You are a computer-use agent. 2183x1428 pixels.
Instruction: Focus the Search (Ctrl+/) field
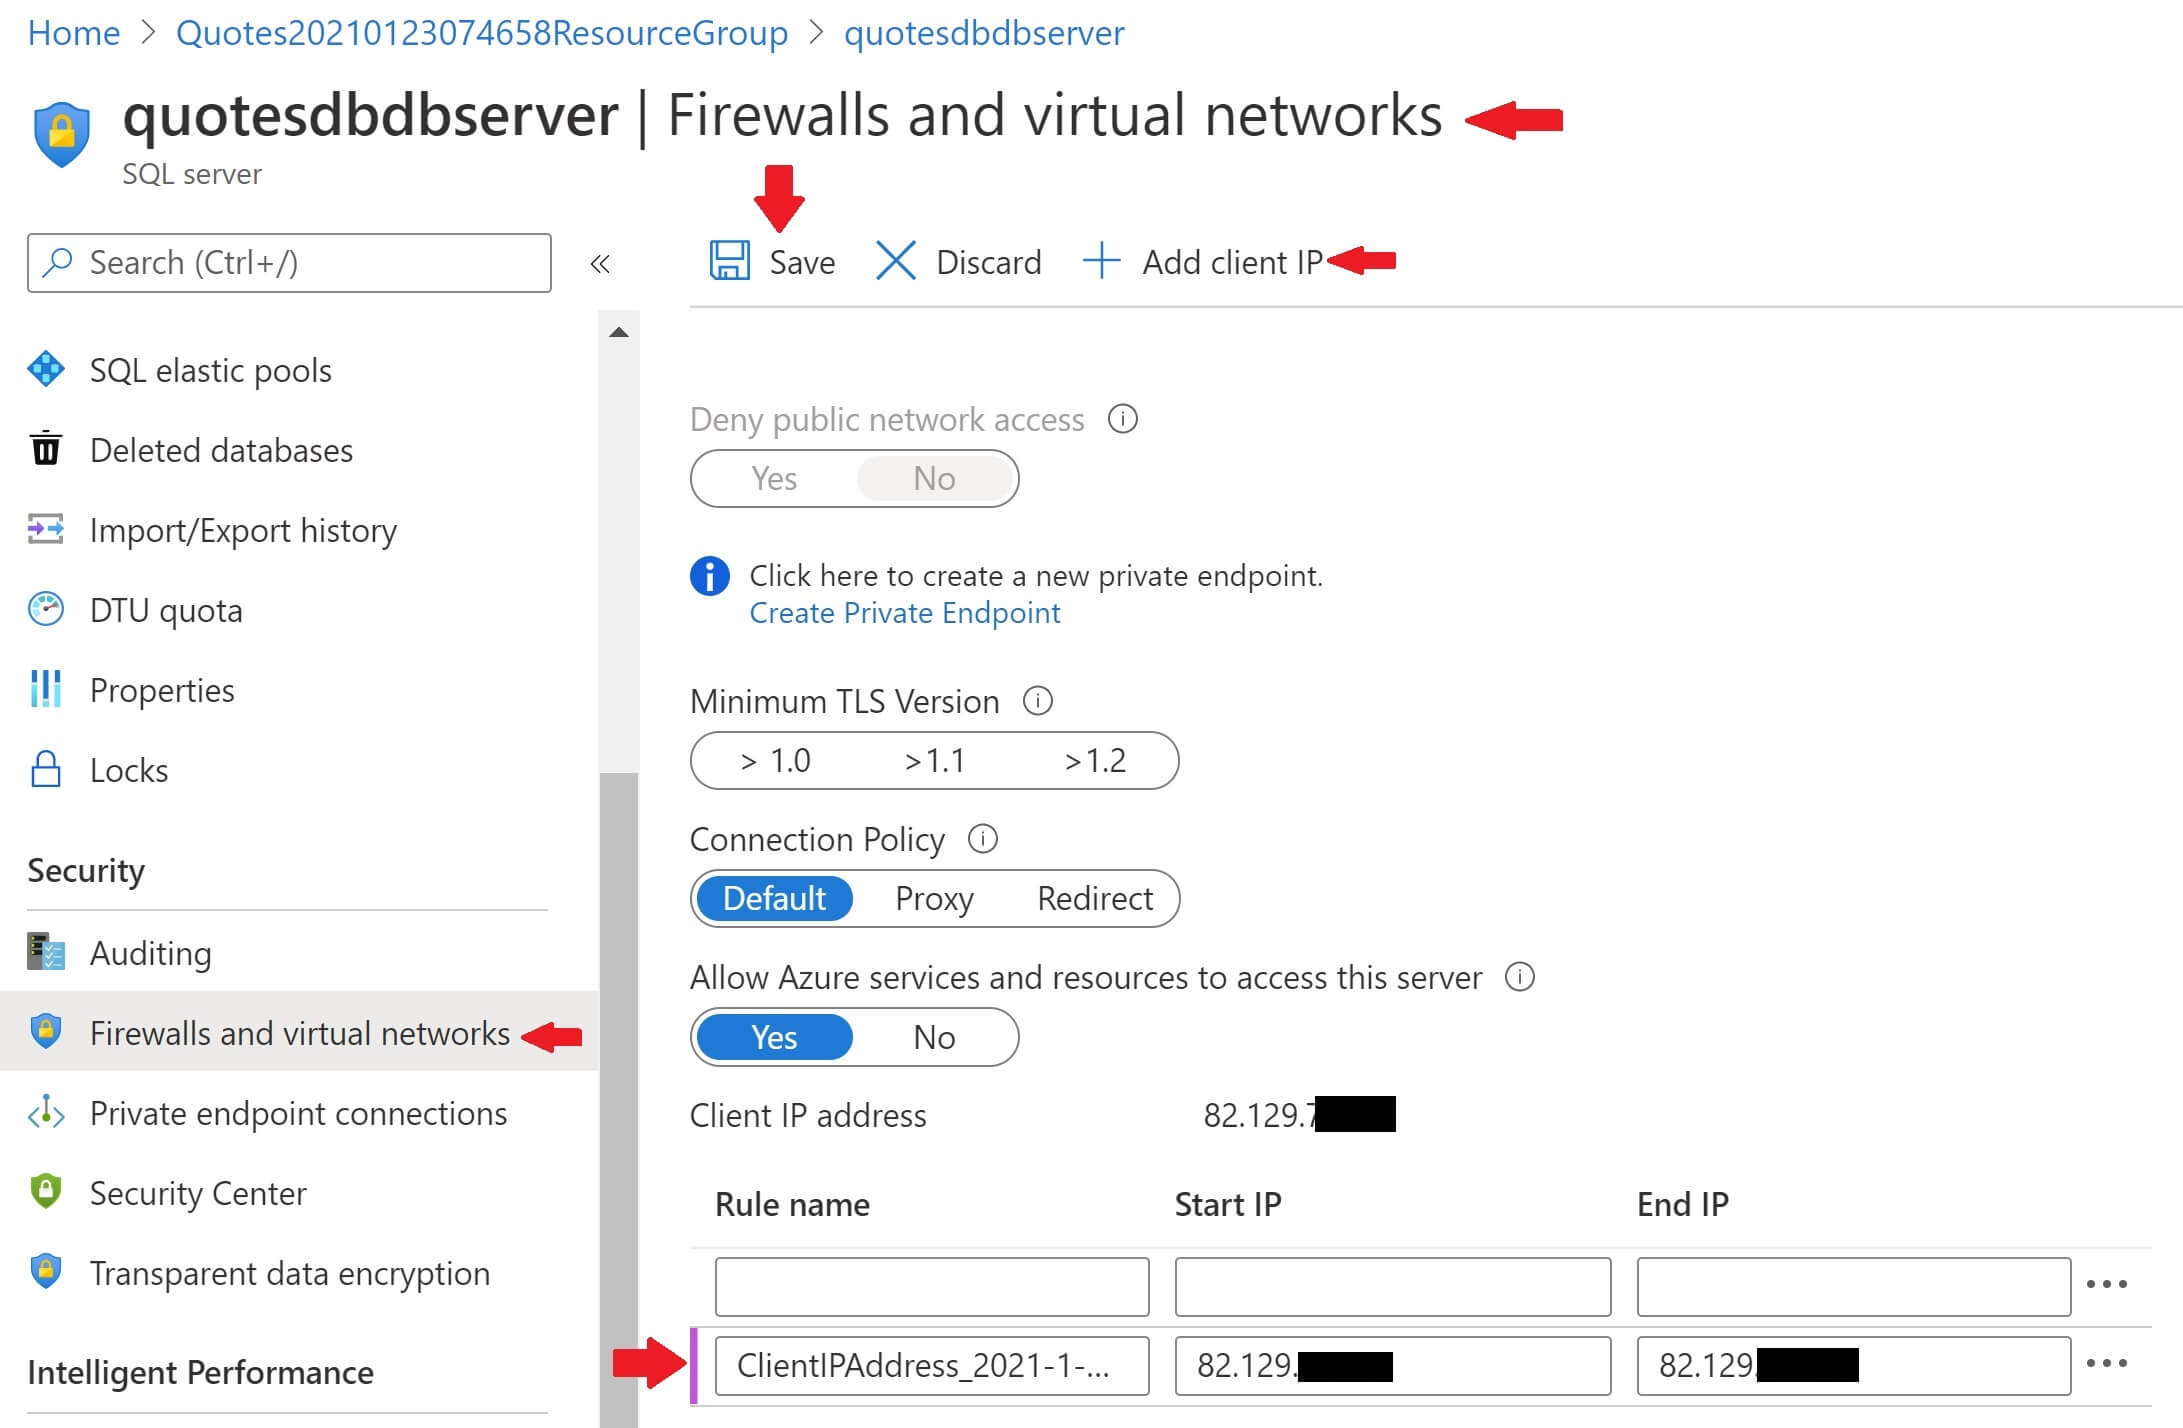(x=289, y=263)
